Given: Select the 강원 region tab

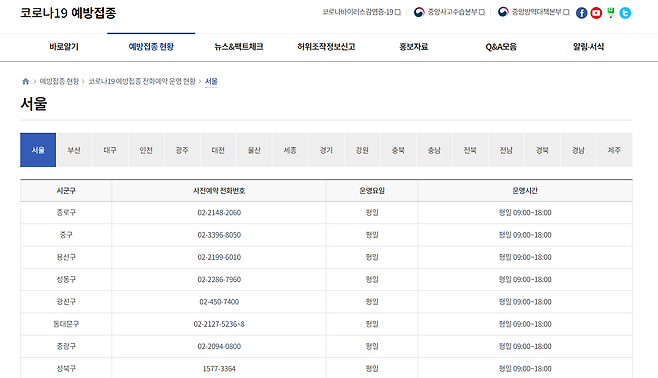Looking at the screenshot, I should [362, 150].
